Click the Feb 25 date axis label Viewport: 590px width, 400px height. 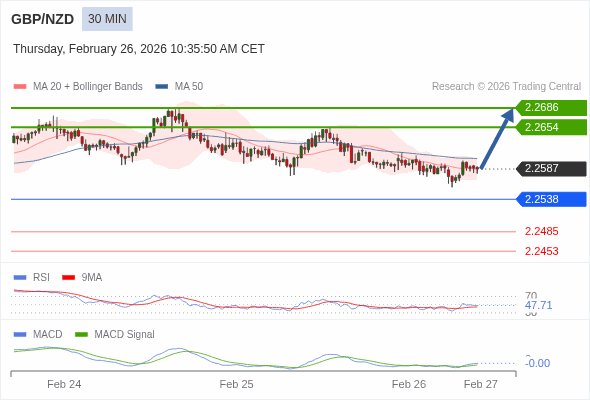[236, 385]
